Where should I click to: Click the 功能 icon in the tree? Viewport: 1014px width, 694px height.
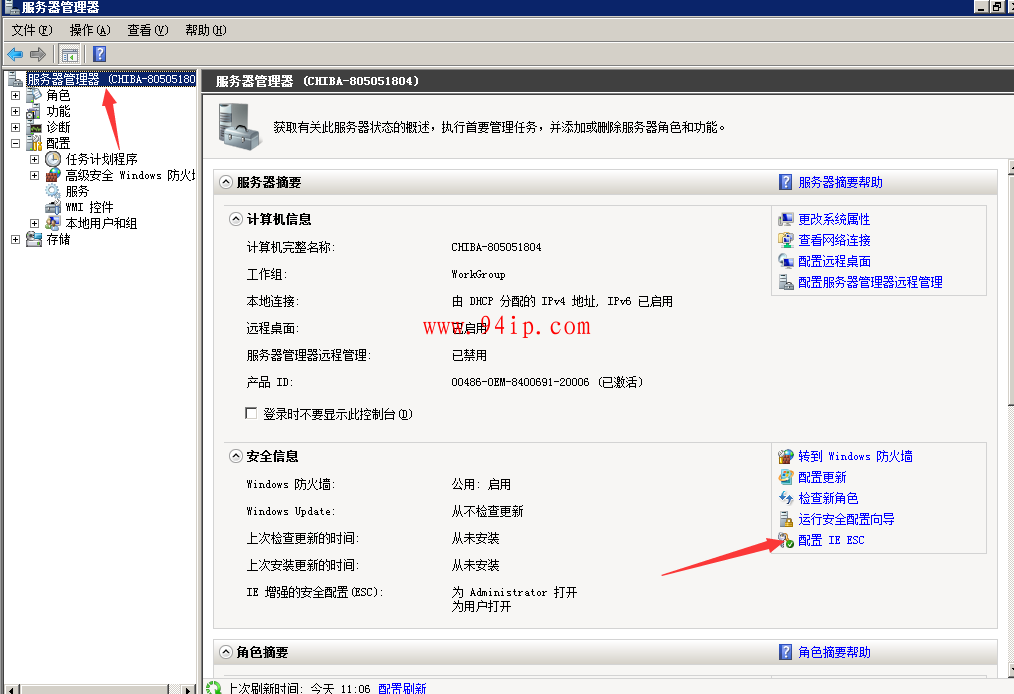[x=34, y=111]
